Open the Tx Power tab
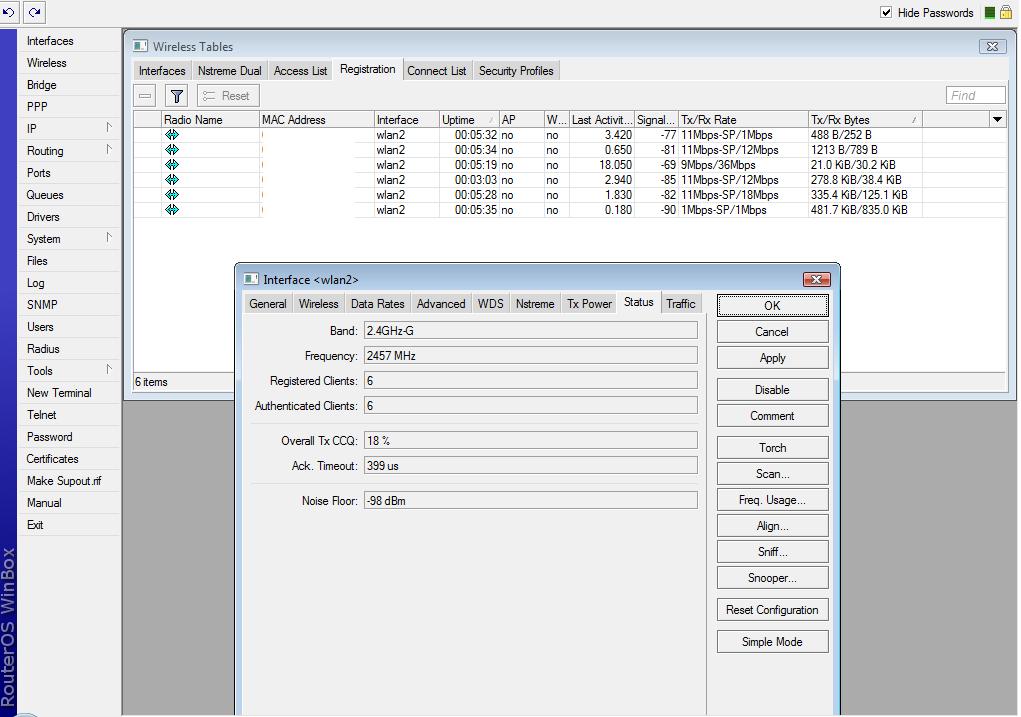This screenshot has width=1021, height=717. coord(589,304)
